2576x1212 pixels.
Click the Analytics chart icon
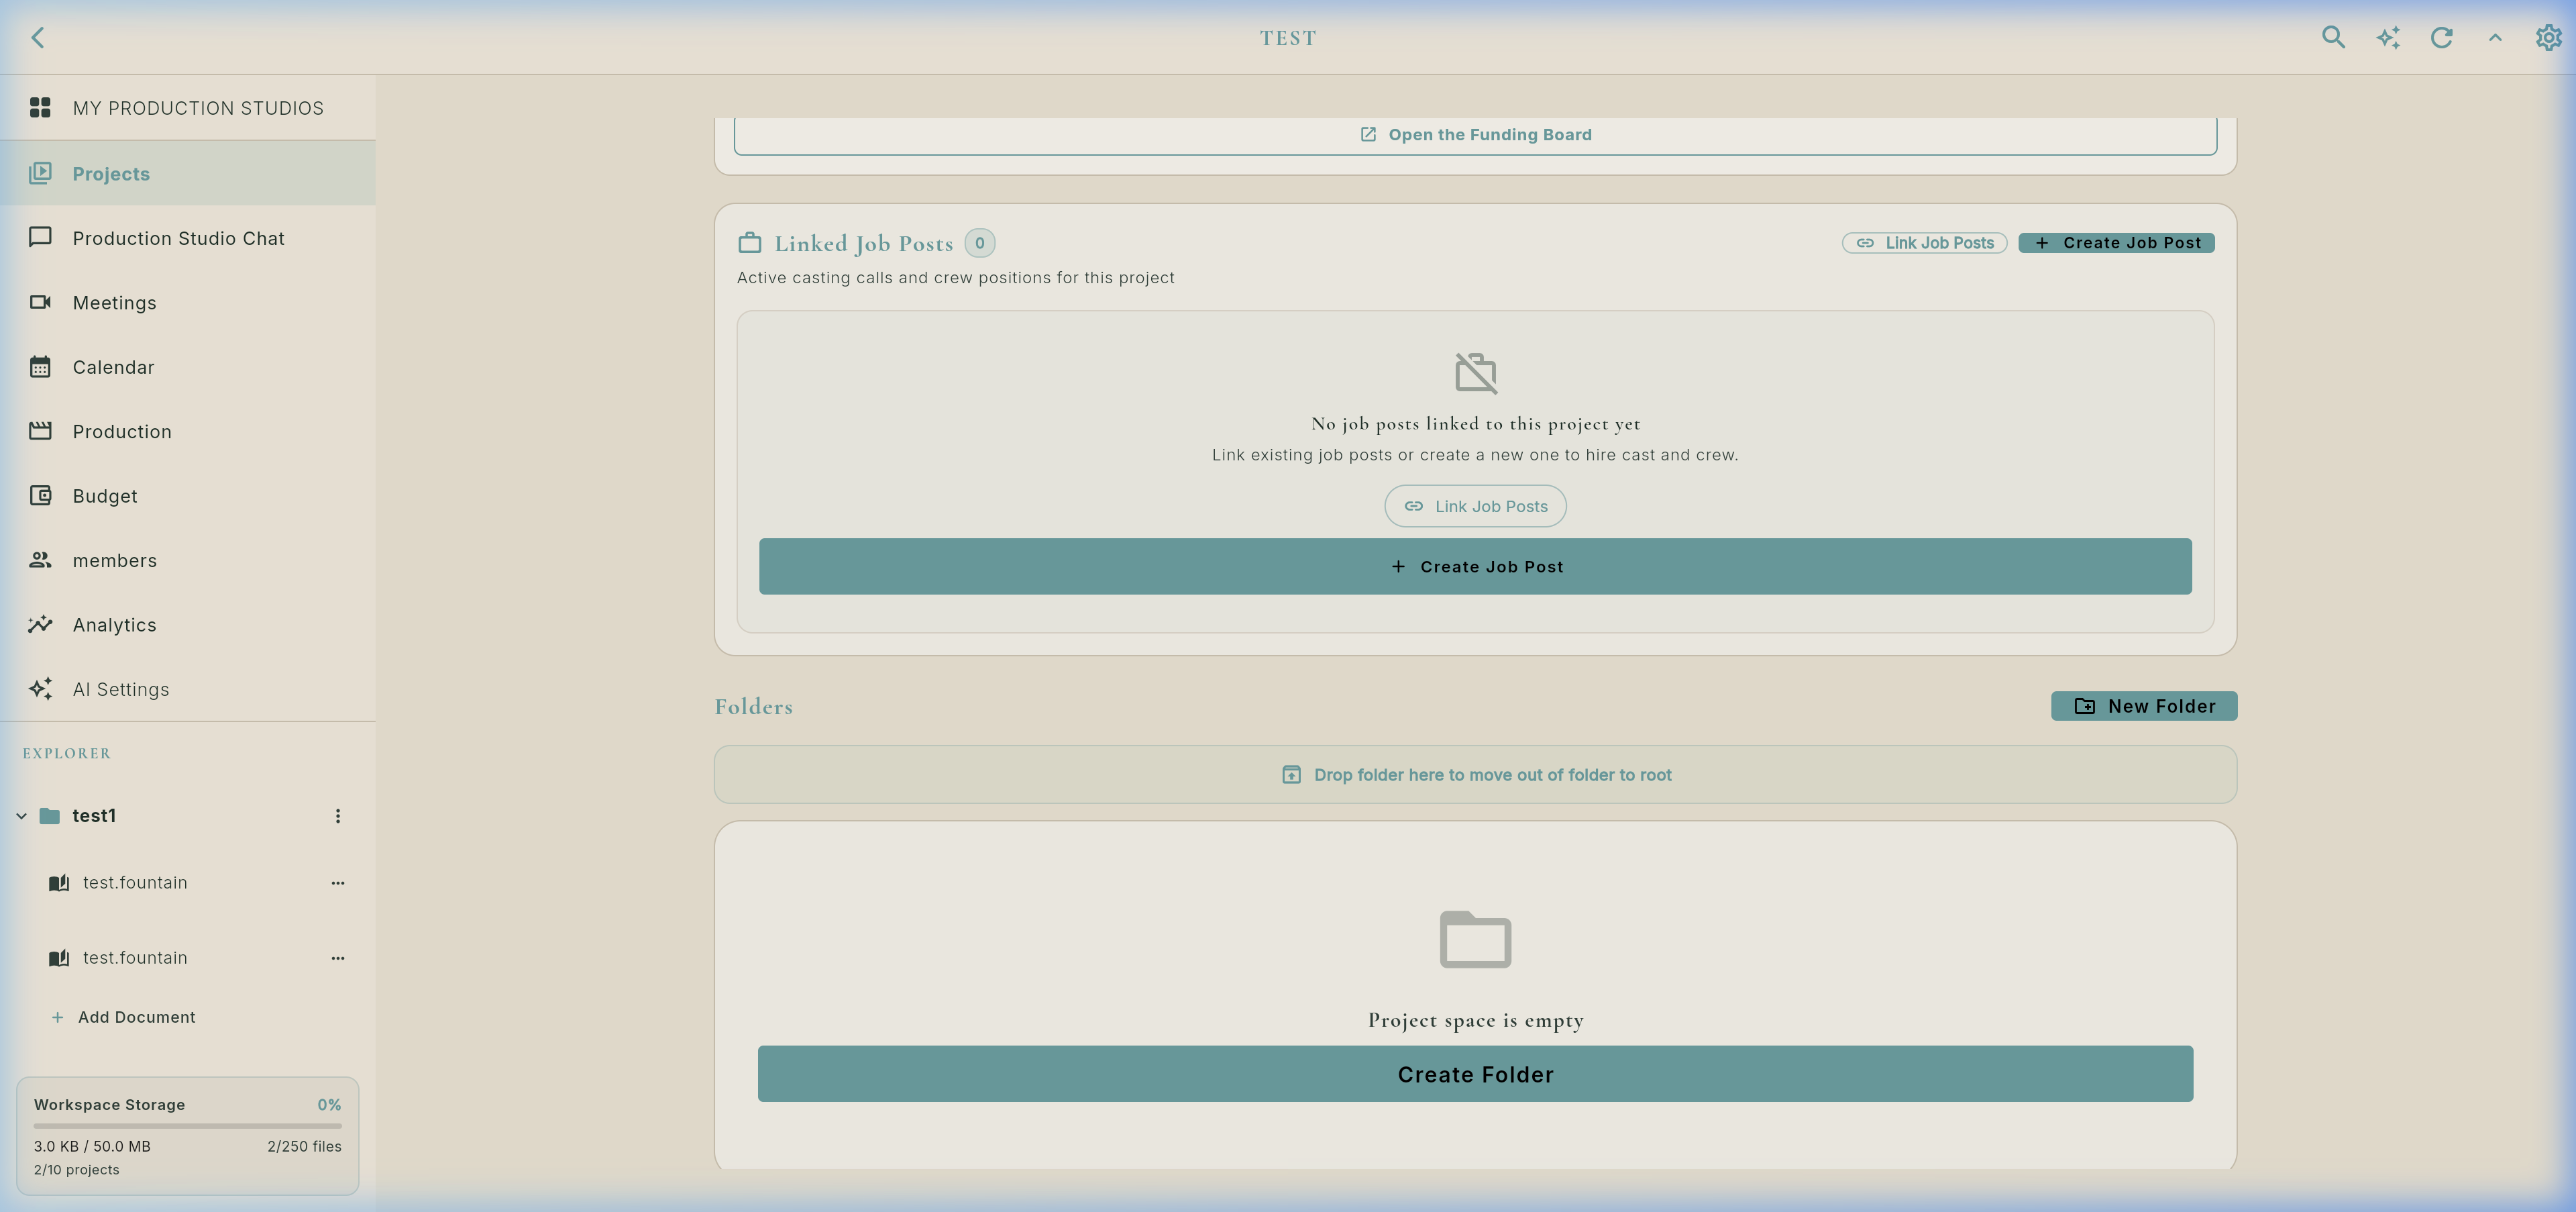pyautogui.click(x=40, y=625)
